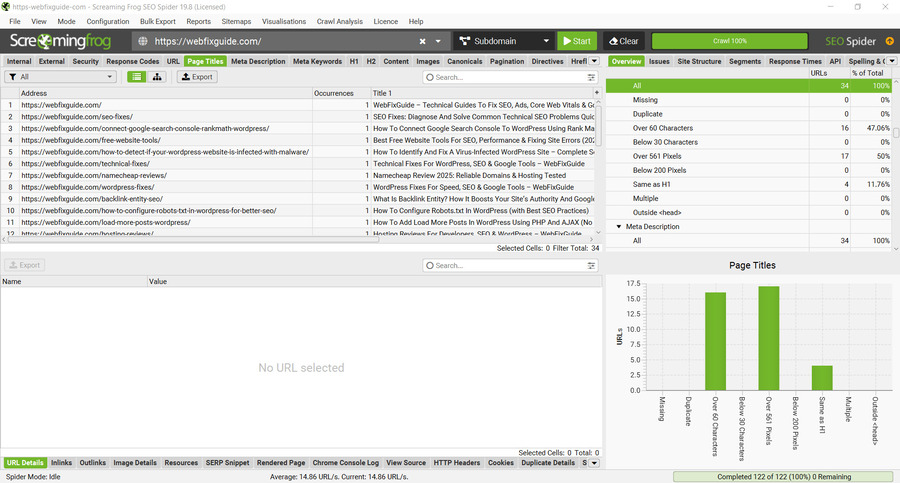Screen dimensions: 900x483
Task: Select the Over 60 Characters filter row
Action: 749,128
